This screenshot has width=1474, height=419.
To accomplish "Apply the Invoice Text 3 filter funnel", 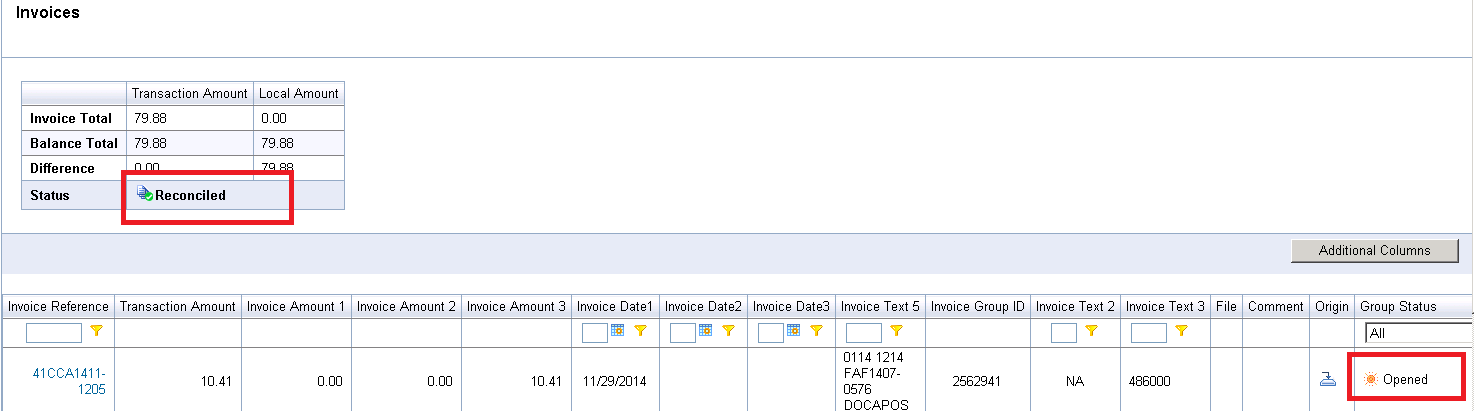I will [1181, 330].
